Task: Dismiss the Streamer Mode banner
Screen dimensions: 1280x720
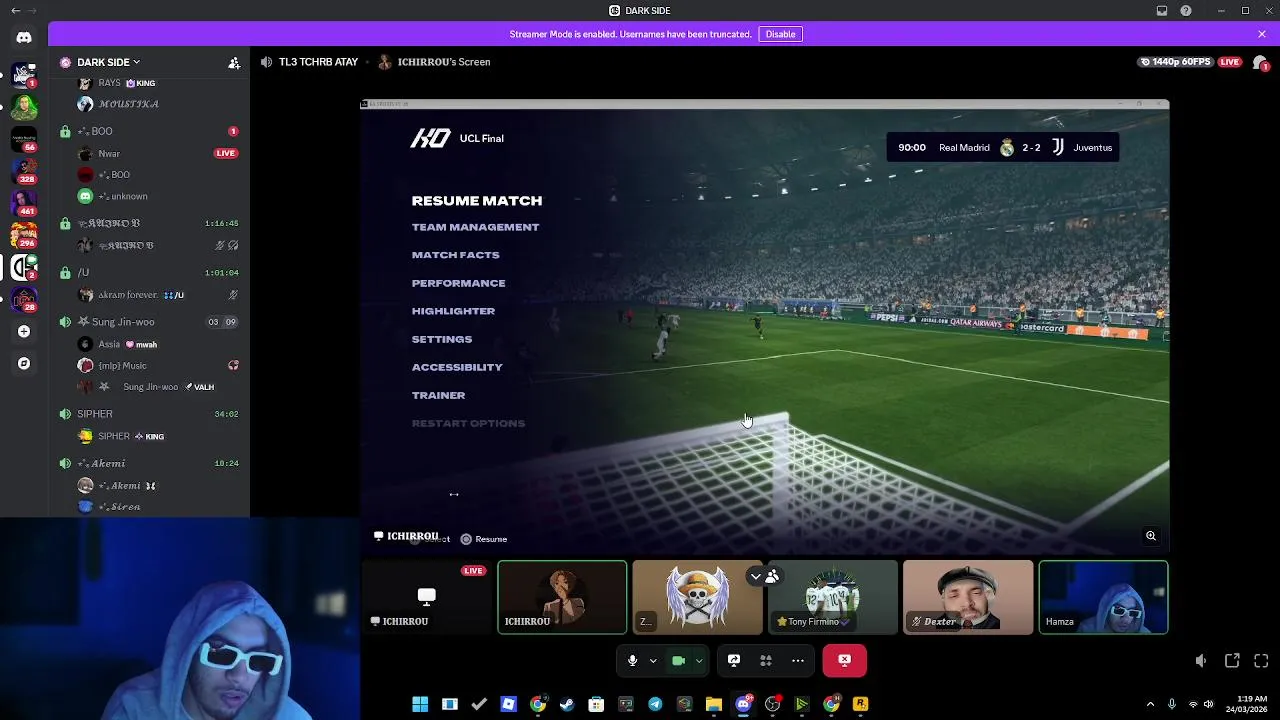Action: 1262,34
